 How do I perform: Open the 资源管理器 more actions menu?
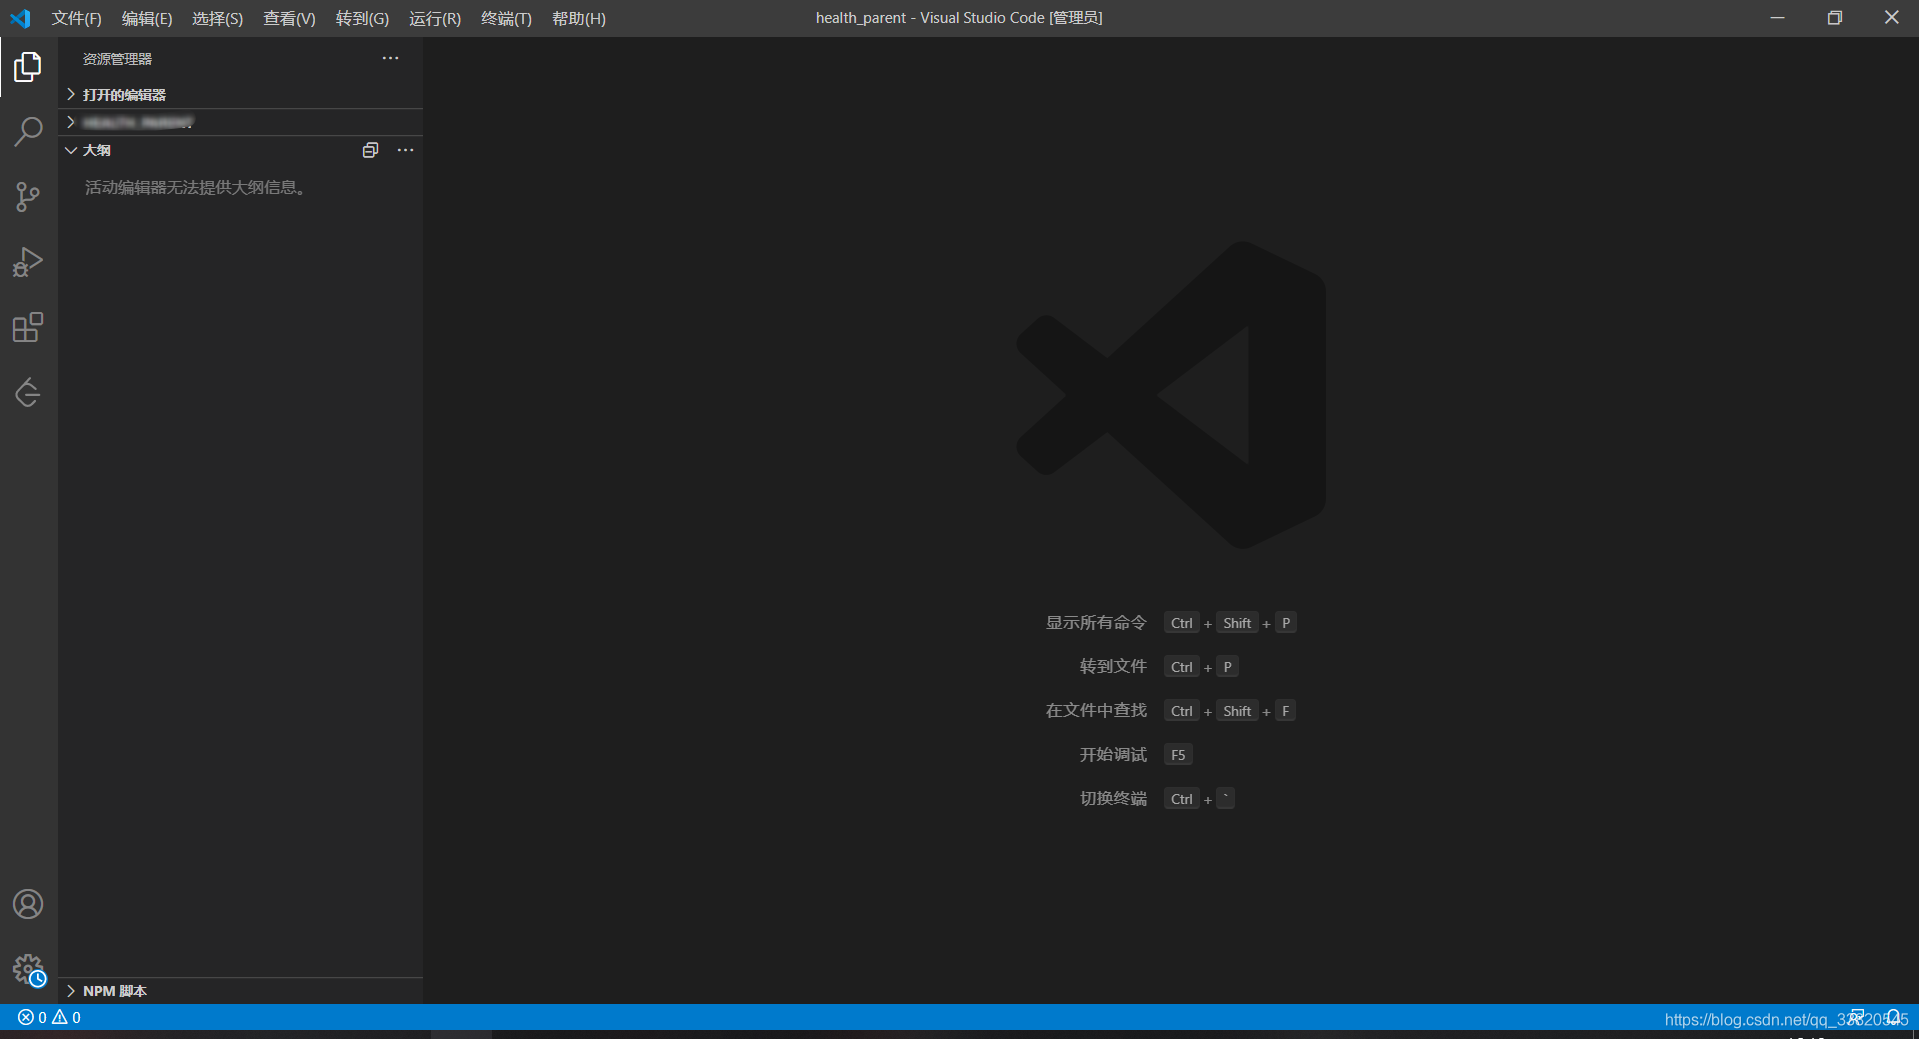pos(390,59)
